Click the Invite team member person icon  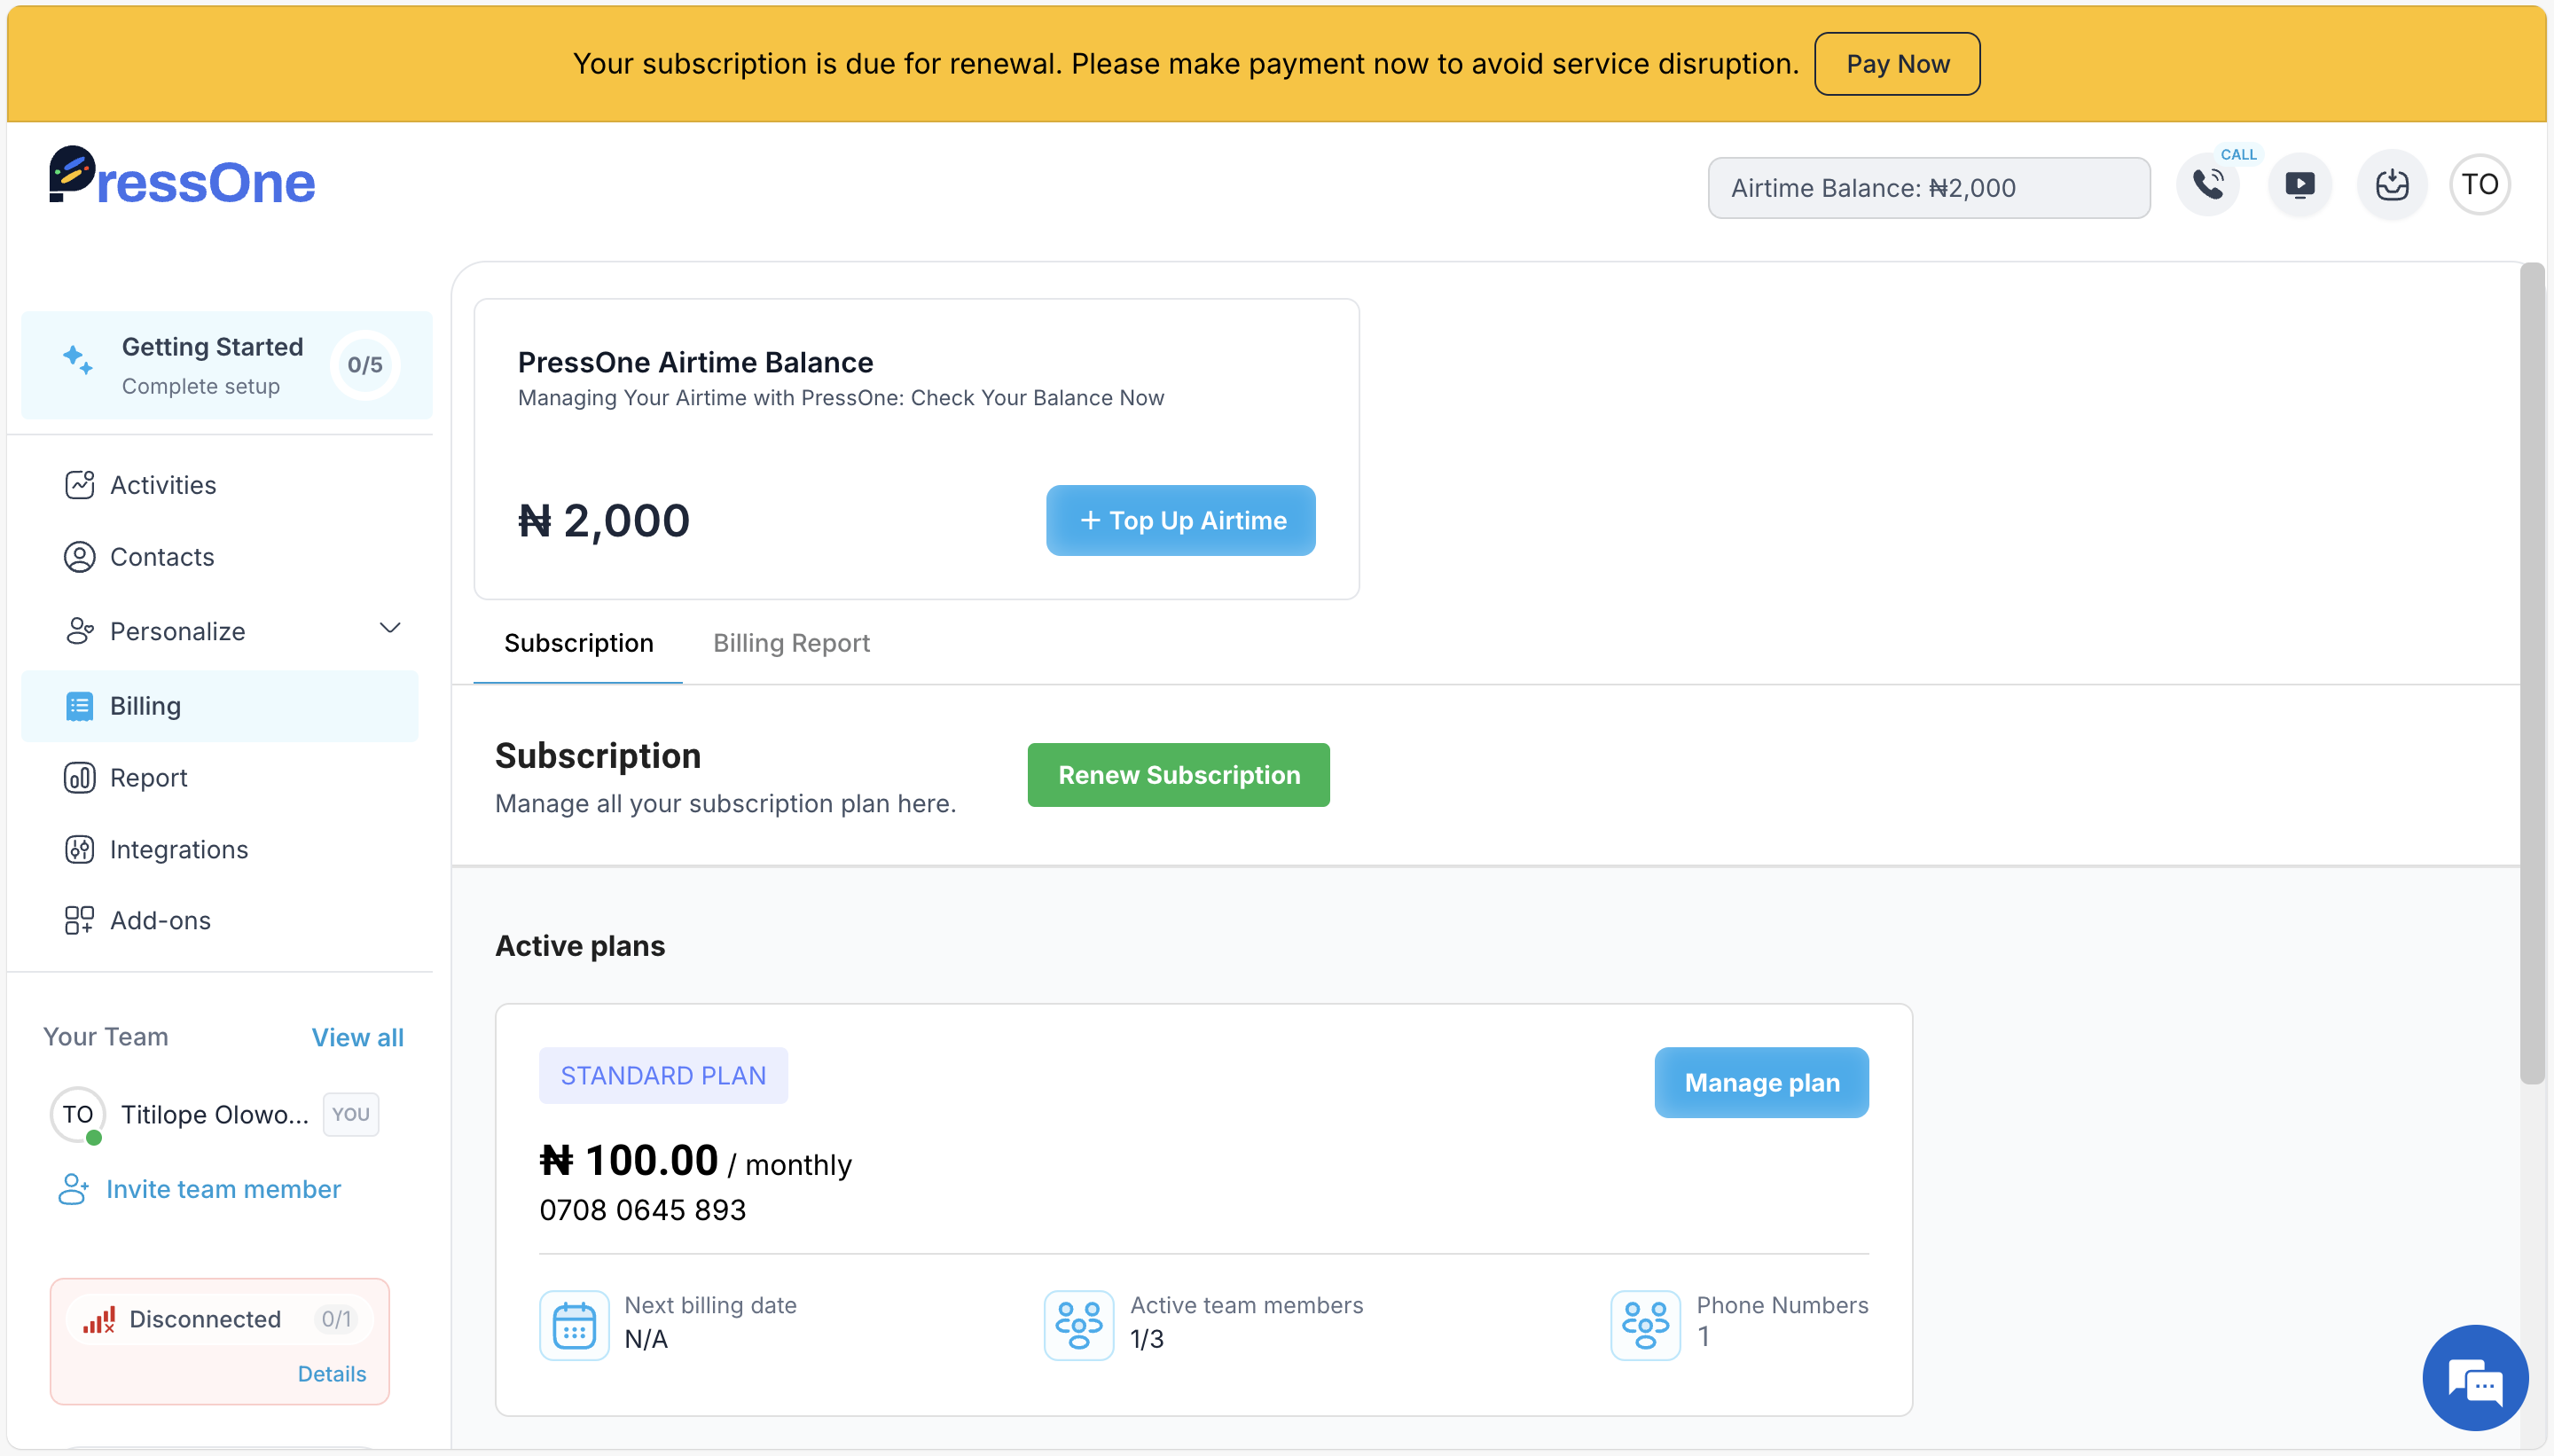coord(73,1189)
